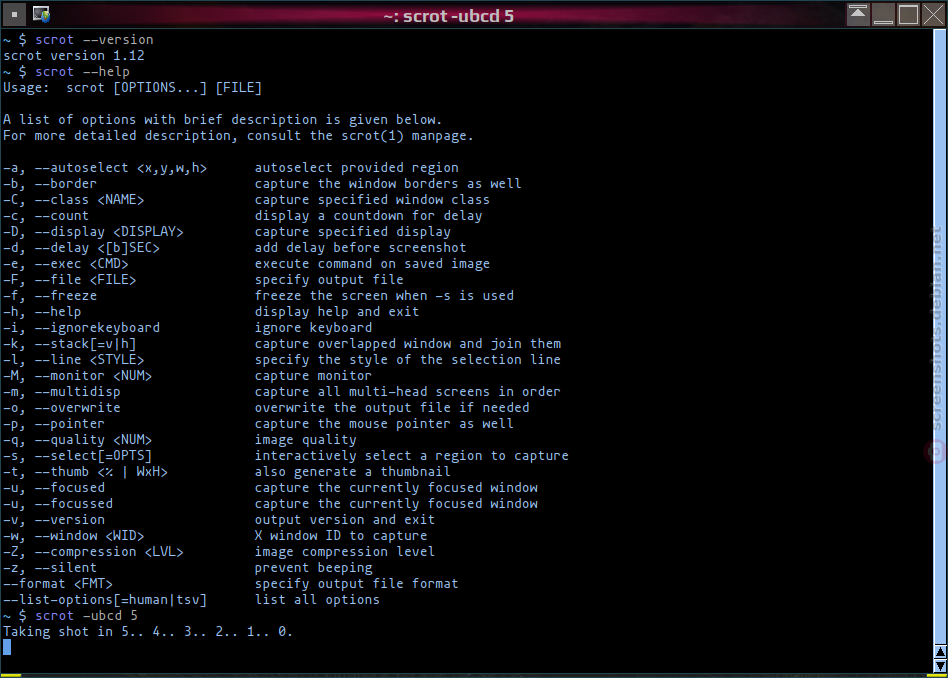Click the terminal monitor icon in titlebar

[x=41, y=14]
